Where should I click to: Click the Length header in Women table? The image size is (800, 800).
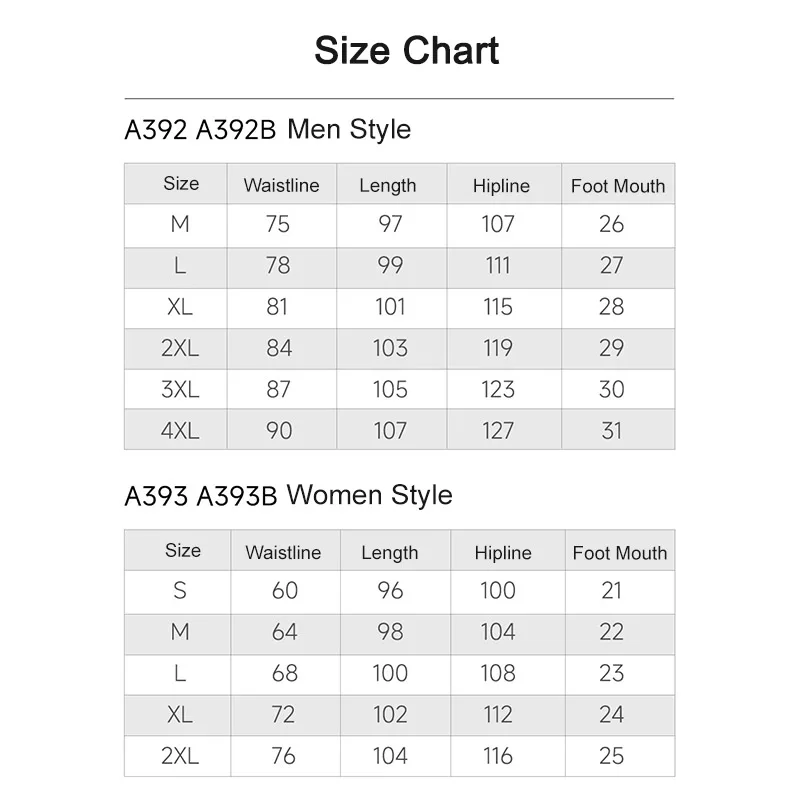point(390,553)
